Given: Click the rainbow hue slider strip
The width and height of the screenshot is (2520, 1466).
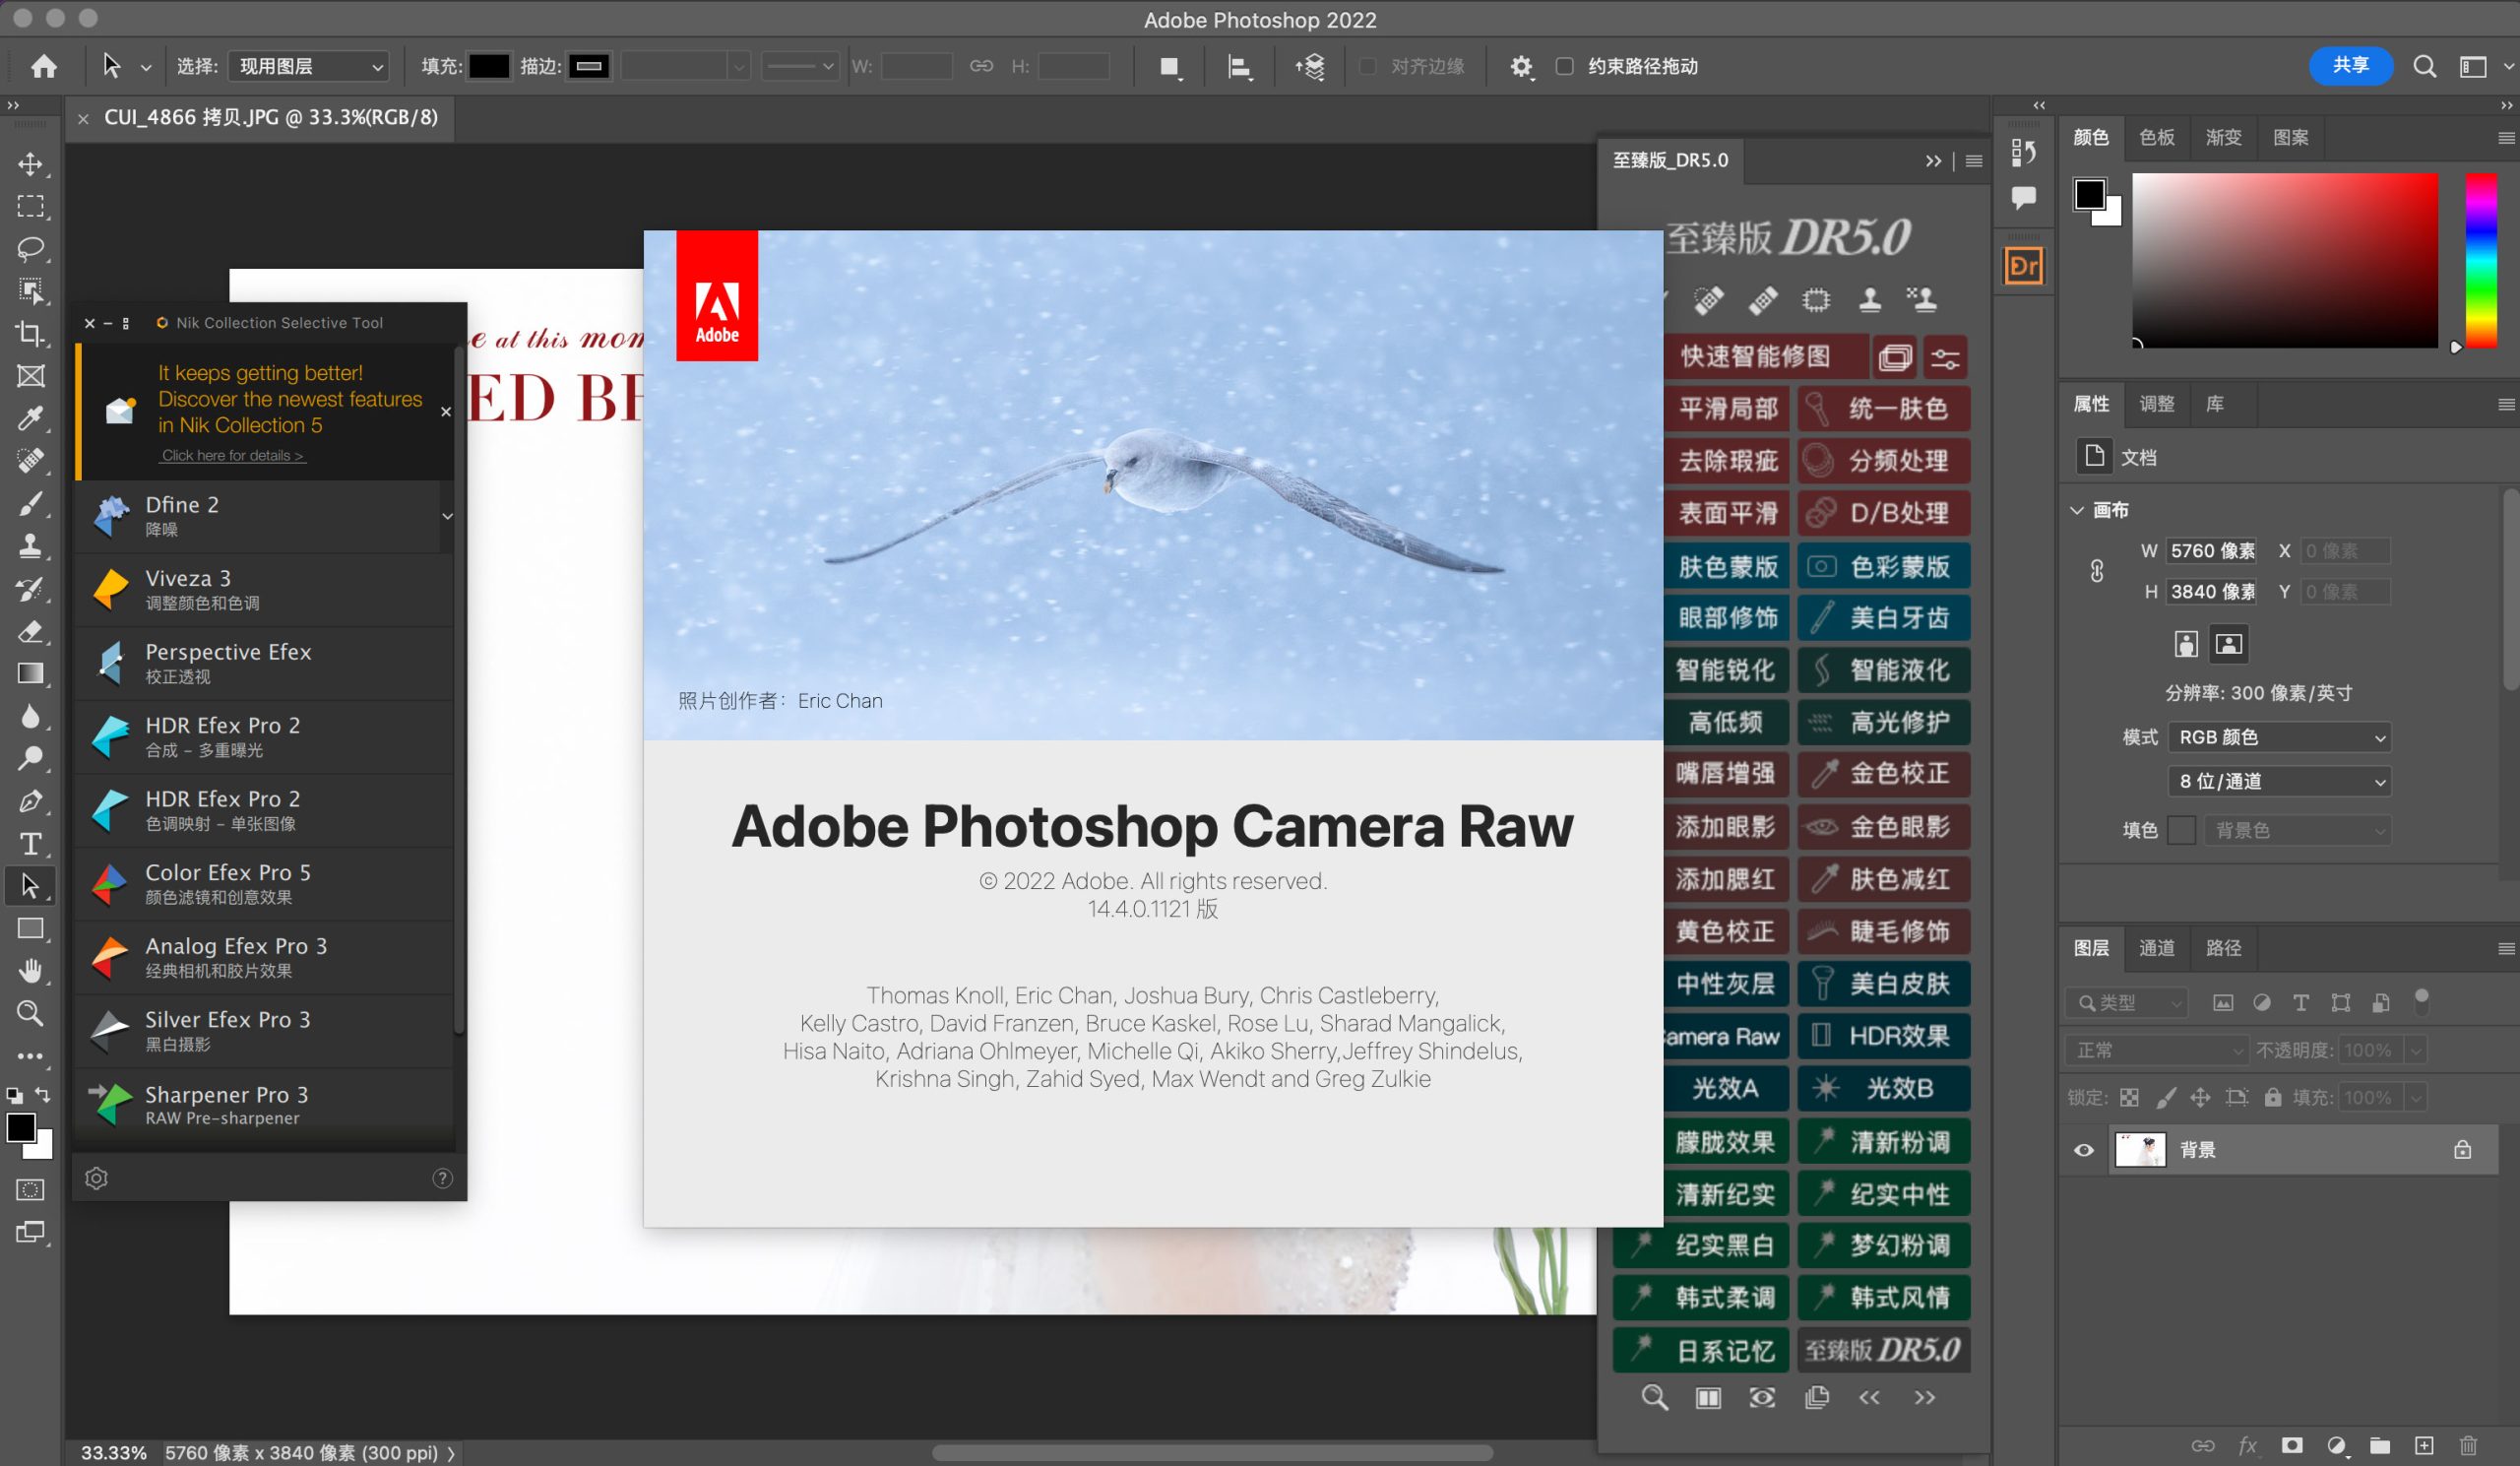Looking at the screenshot, I should click(2481, 260).
